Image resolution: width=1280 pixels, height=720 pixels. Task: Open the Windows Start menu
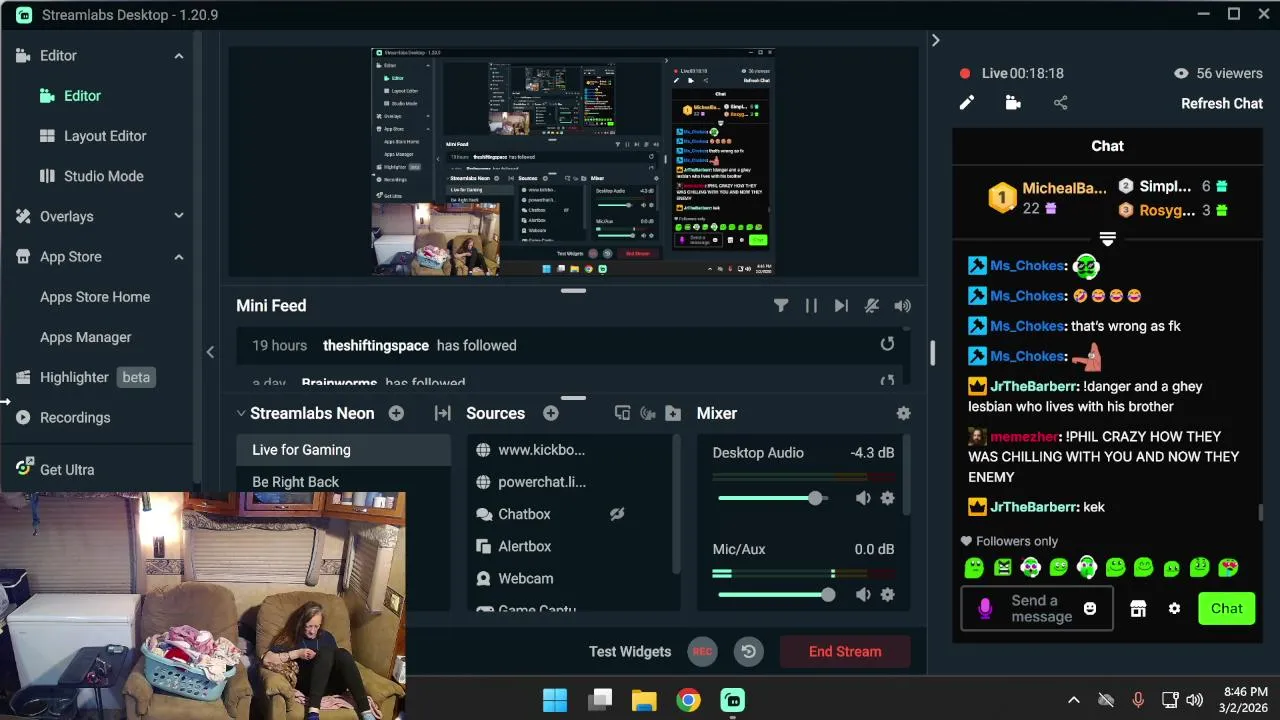[555, 700]
